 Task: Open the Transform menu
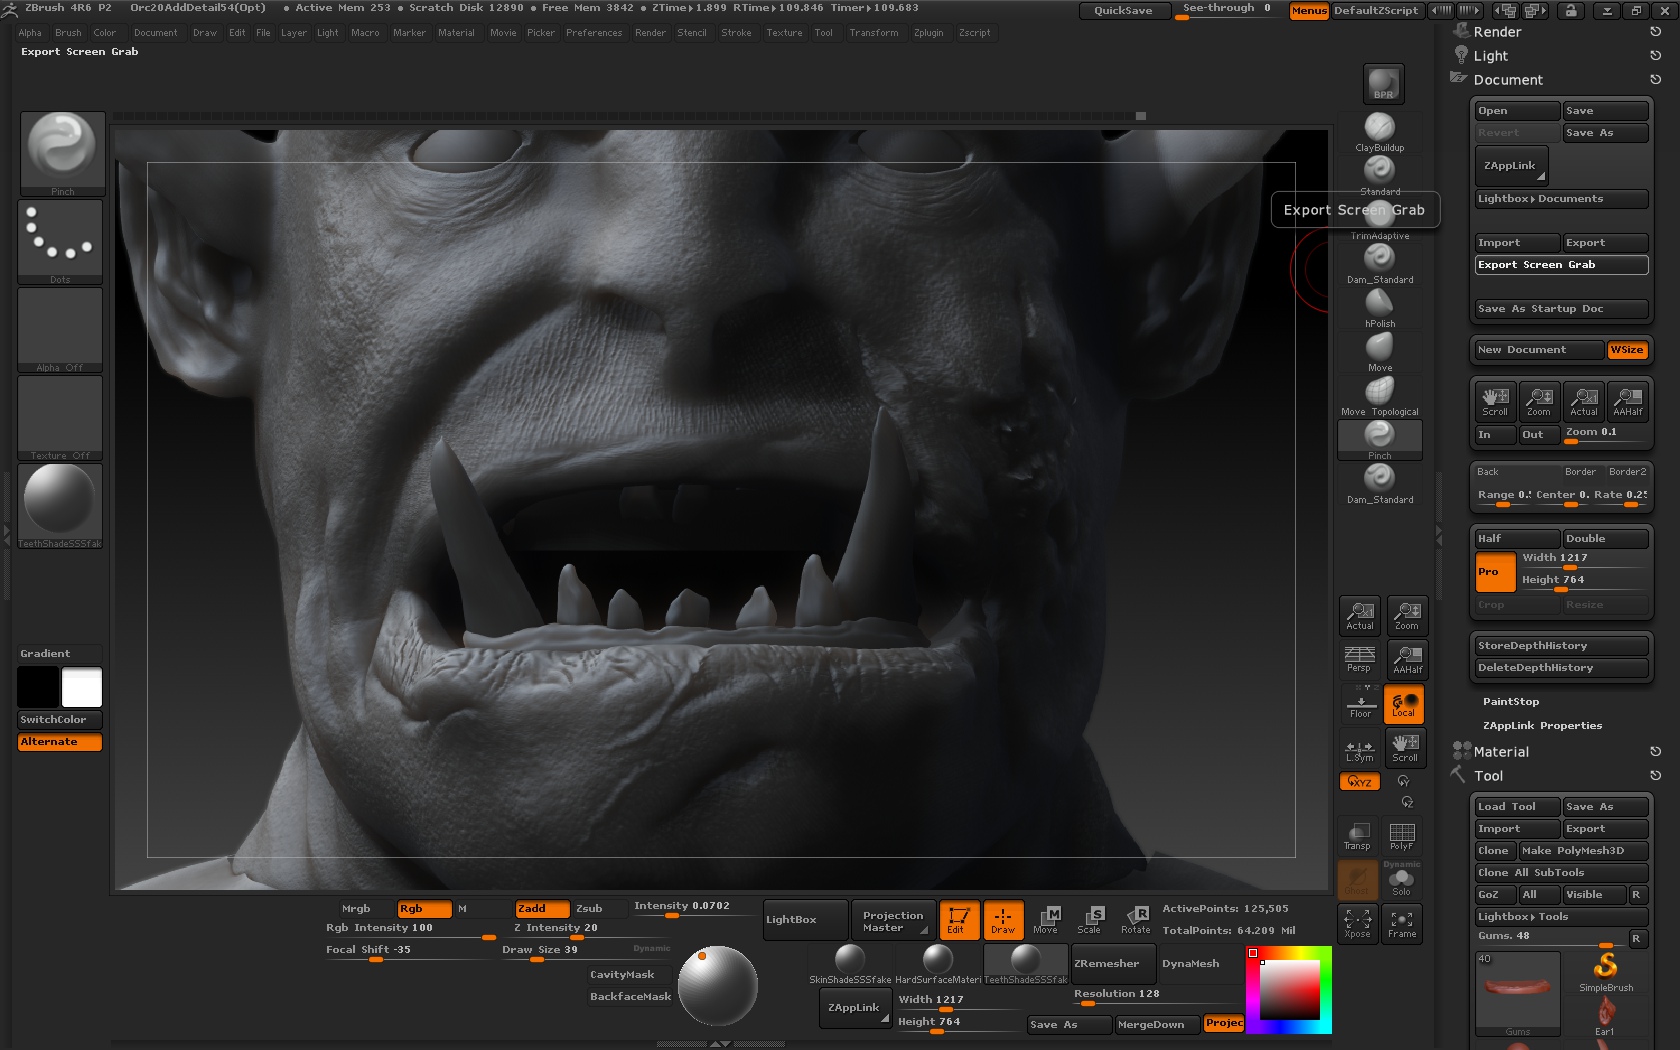pos(874,33)
